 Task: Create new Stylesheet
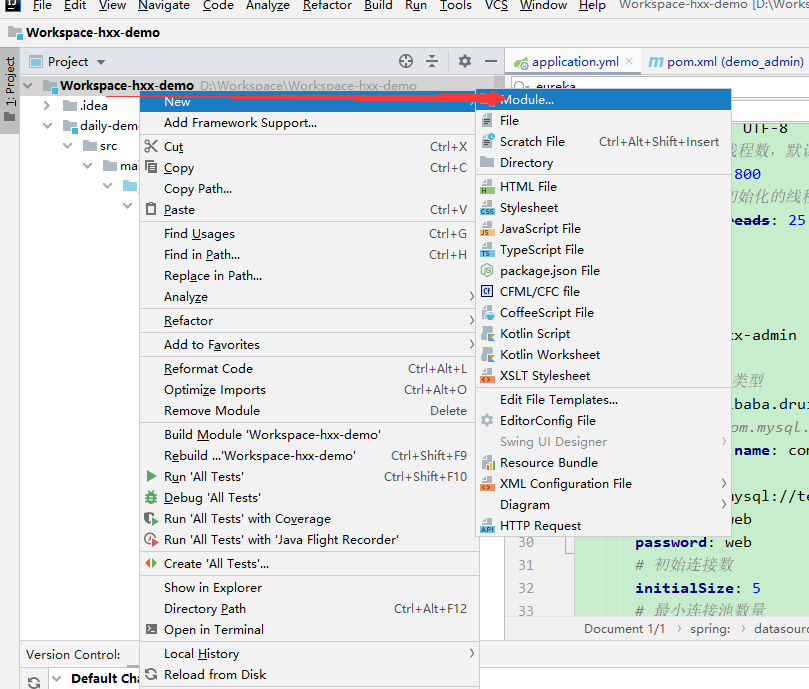tap(604, 207)
